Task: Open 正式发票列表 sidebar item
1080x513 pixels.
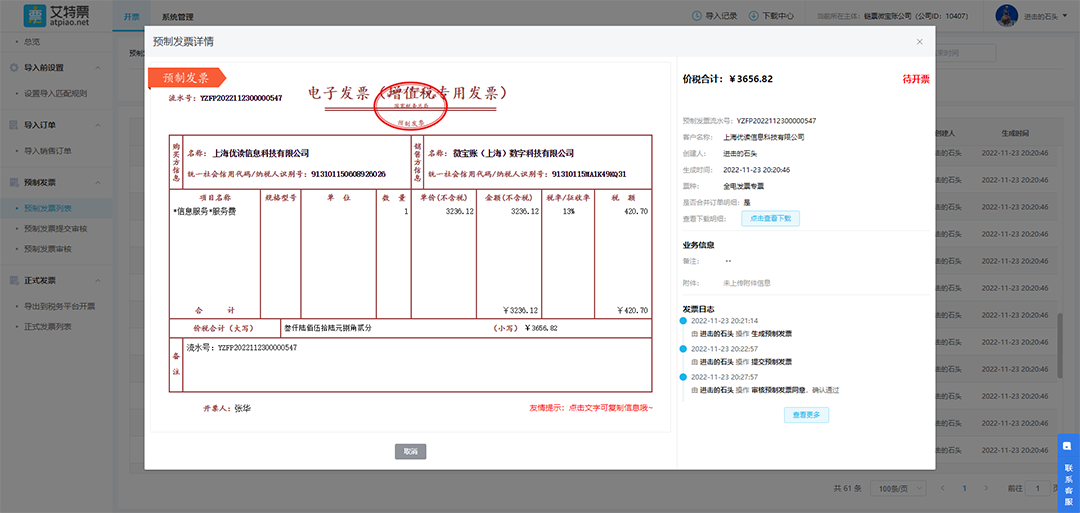Action: pyautogui.click(x=48, y=326)
